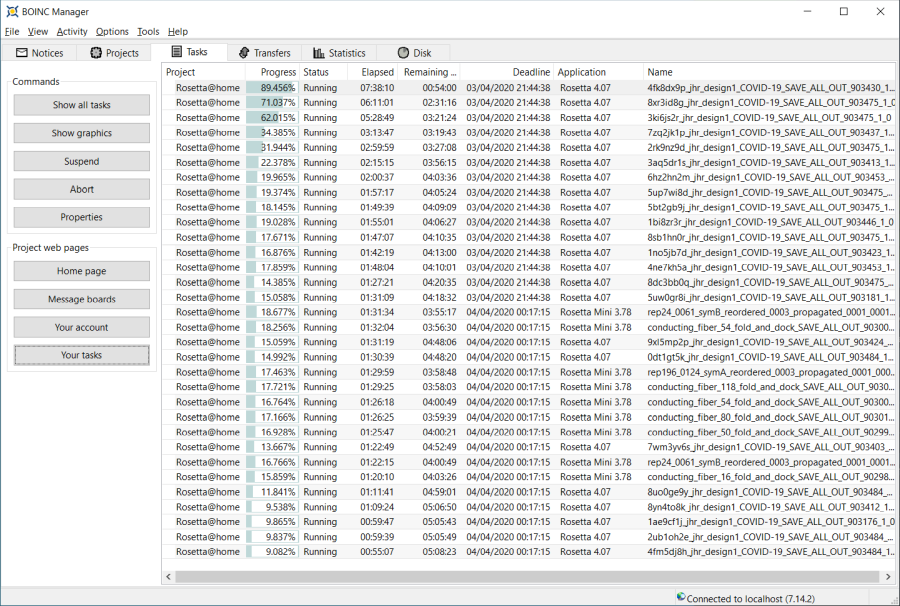Sort by the Deadline column header
The height and width of the screenshot is (606, 900).
point(506,72)
